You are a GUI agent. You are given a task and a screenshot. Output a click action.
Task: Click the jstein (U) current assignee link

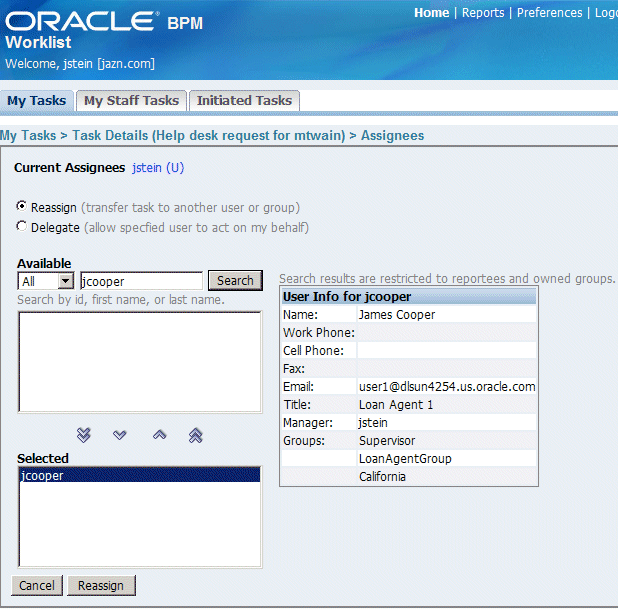tap(158, 168)
